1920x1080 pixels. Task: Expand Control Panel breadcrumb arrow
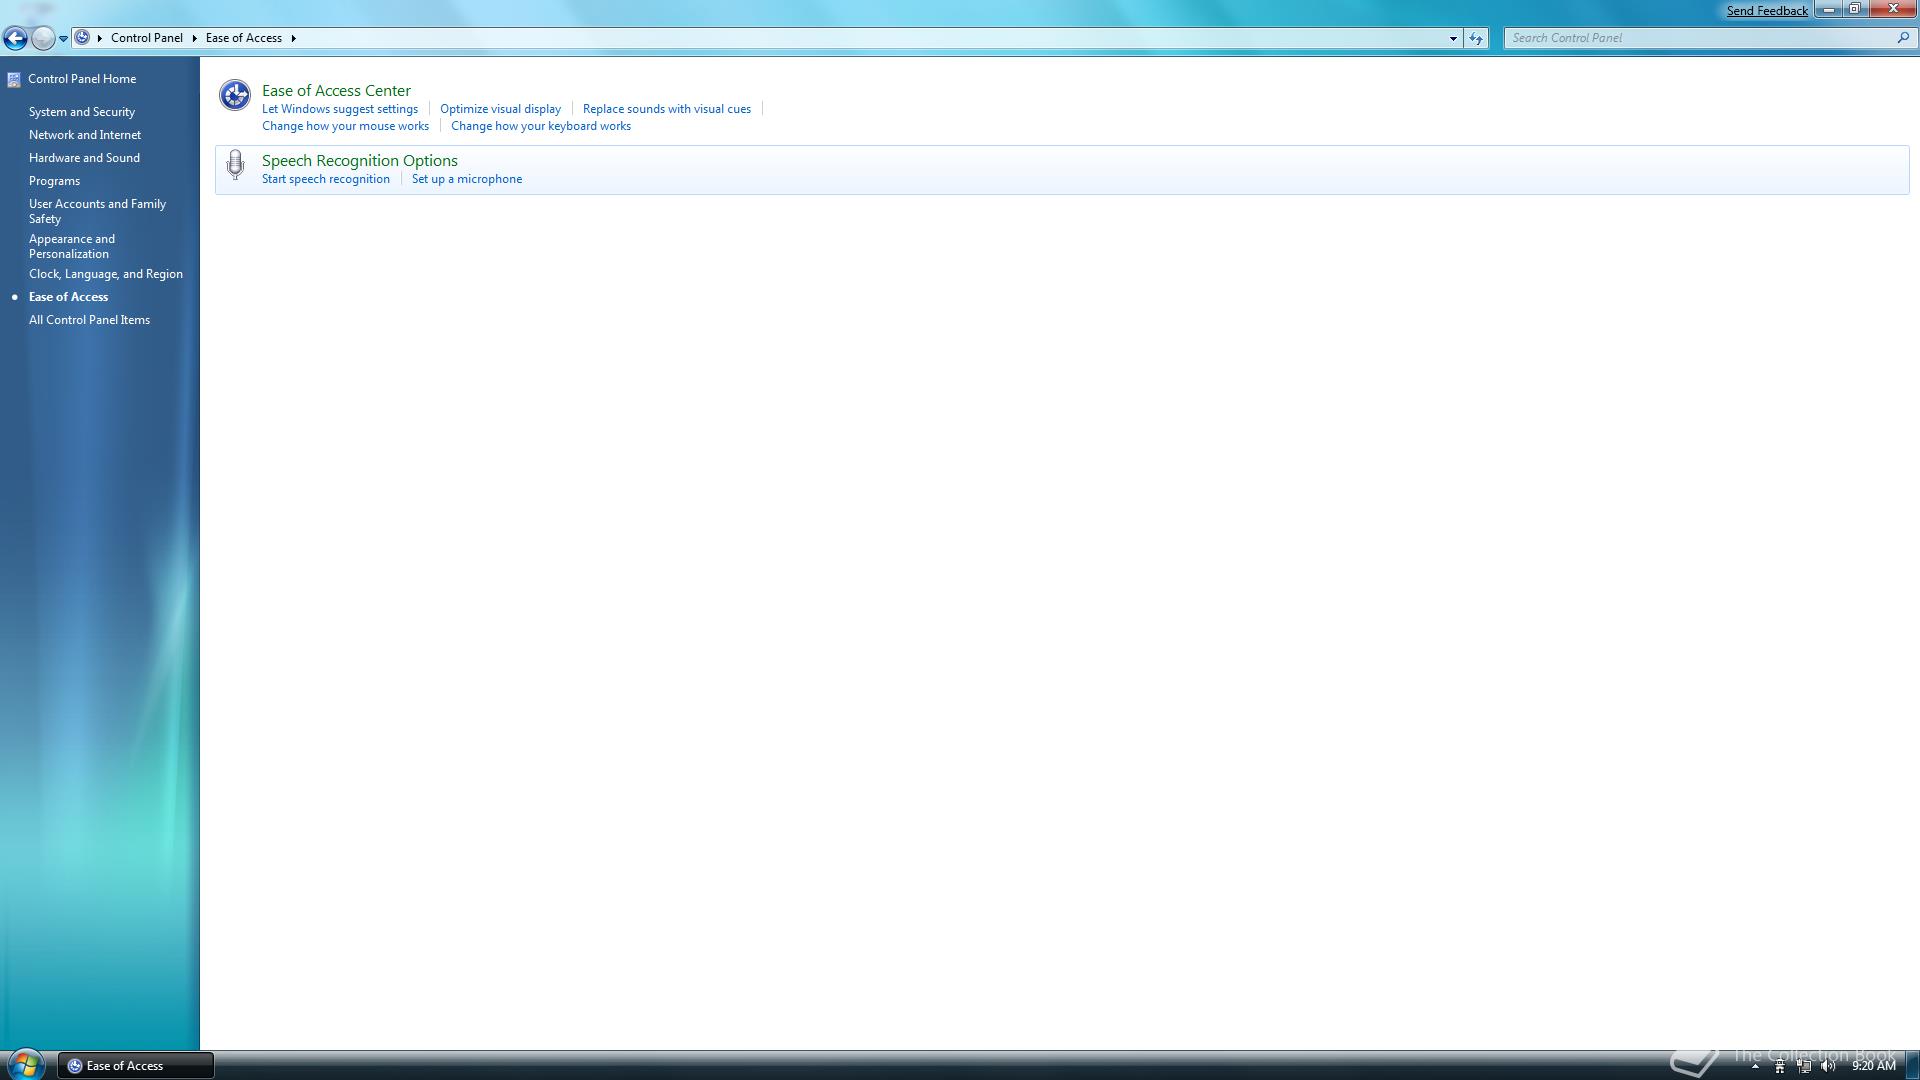(x=194, y=38)
